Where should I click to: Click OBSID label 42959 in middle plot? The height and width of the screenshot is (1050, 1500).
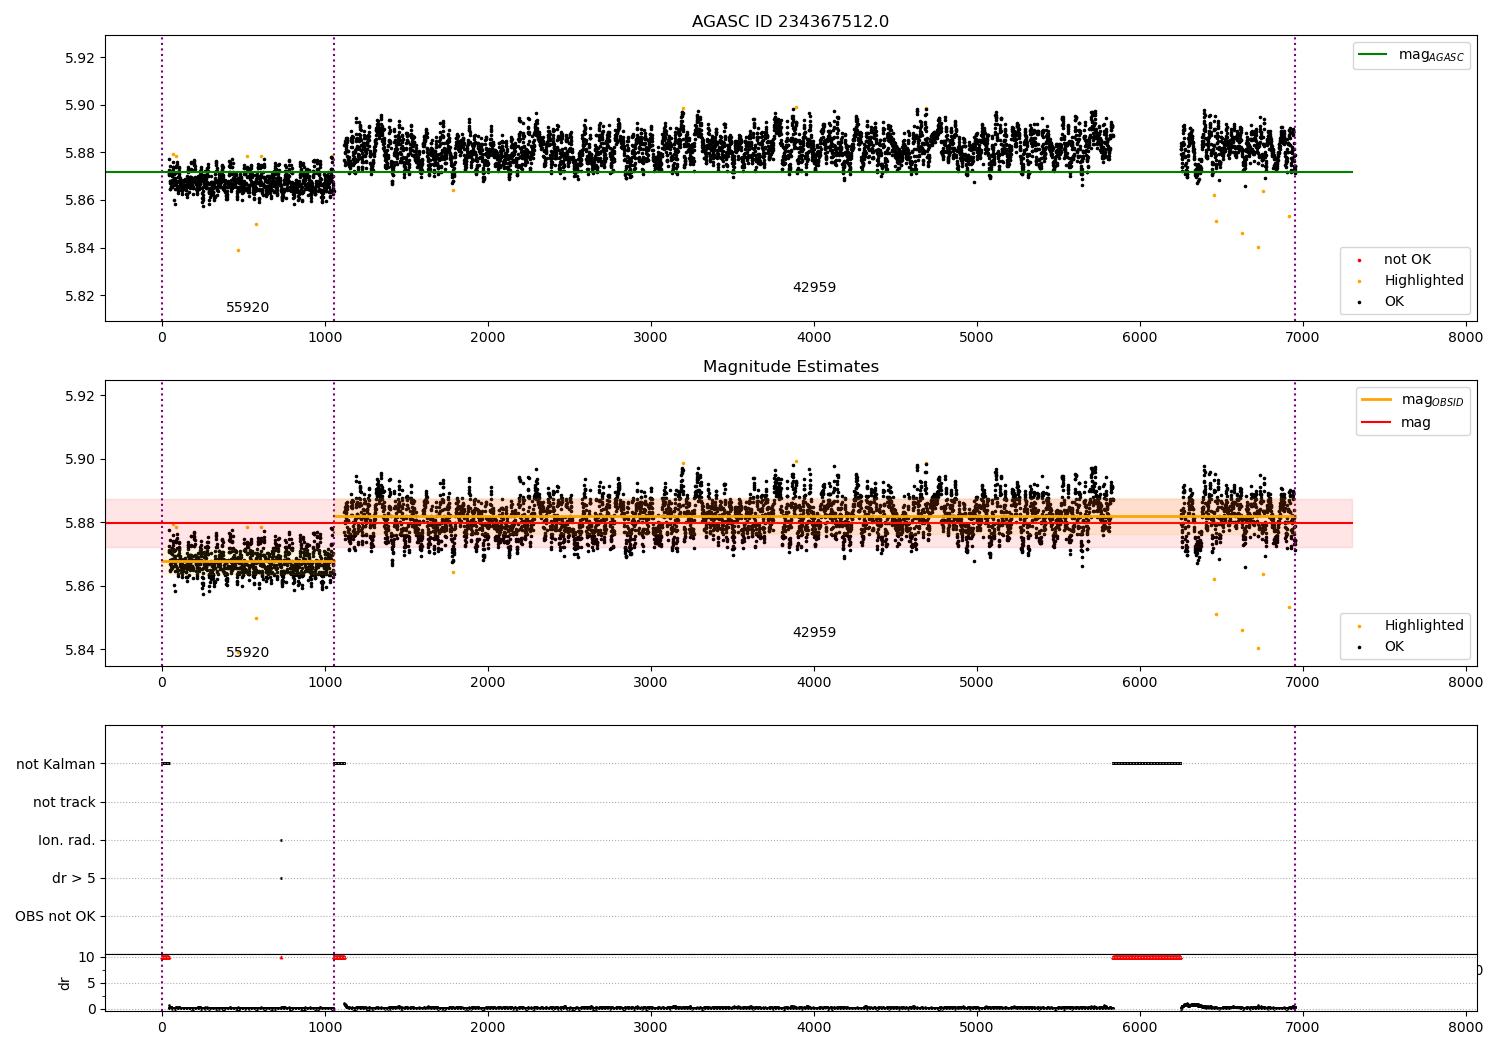[x=814, y=633]
